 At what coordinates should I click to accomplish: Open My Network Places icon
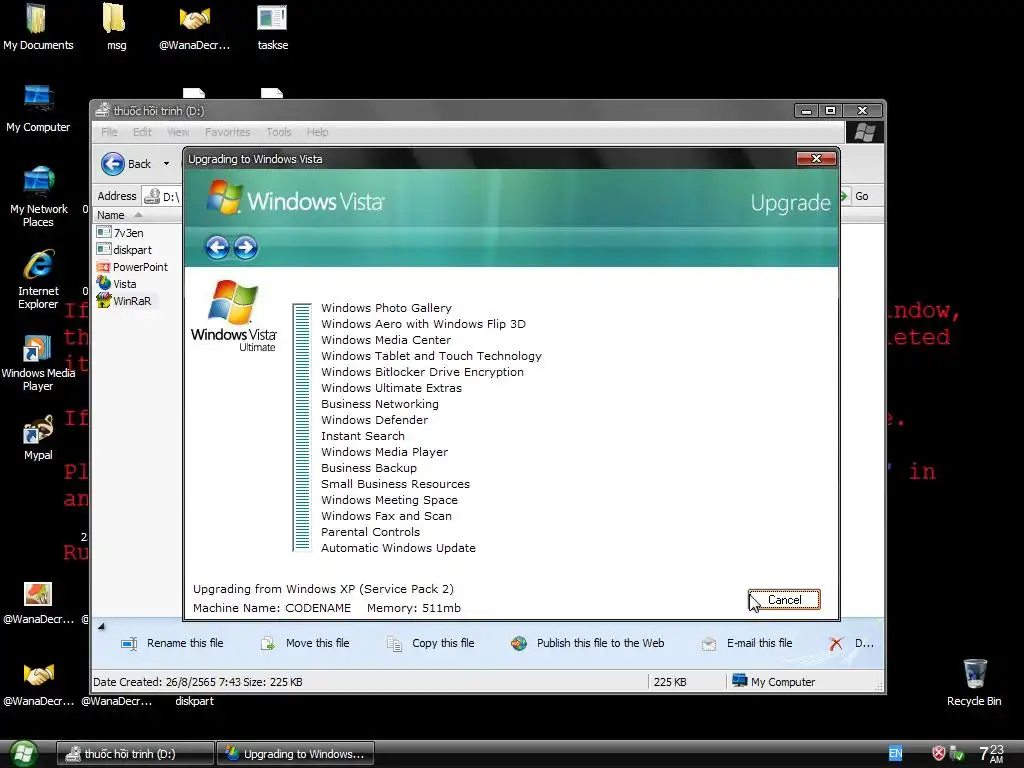tap(38, 197)
